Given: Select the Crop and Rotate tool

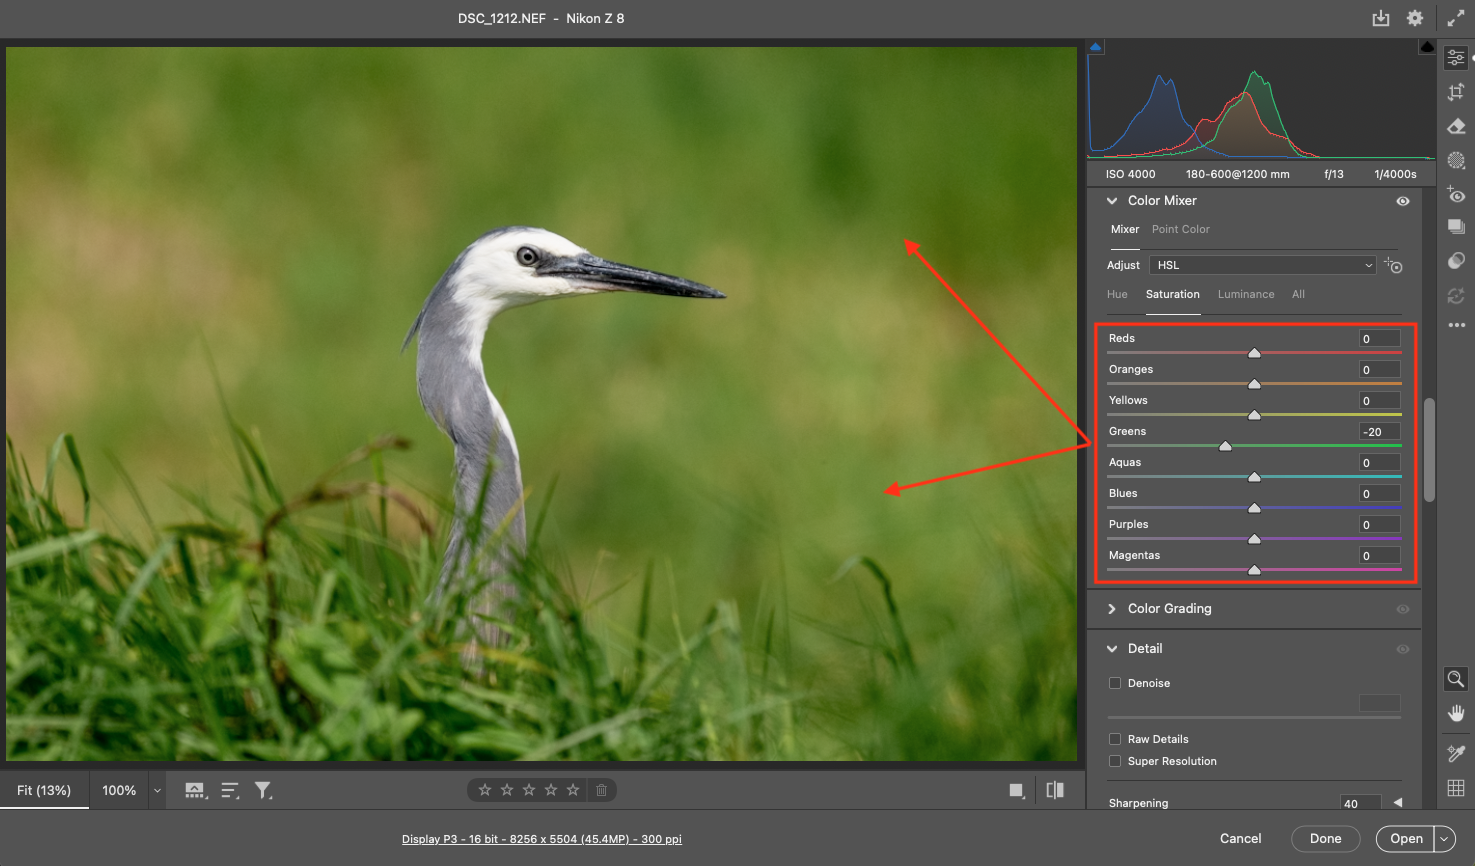Looking at the screenshot, I should point(1456,92).
